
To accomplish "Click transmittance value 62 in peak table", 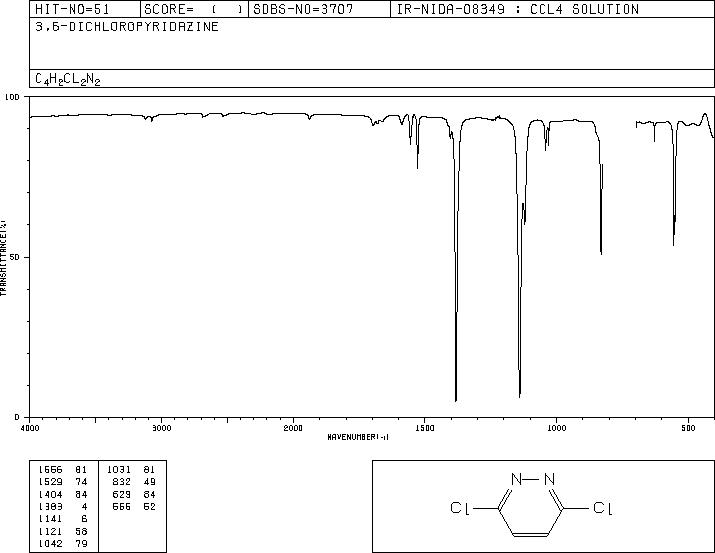I will pyautogui.click(x=150, y=506).
